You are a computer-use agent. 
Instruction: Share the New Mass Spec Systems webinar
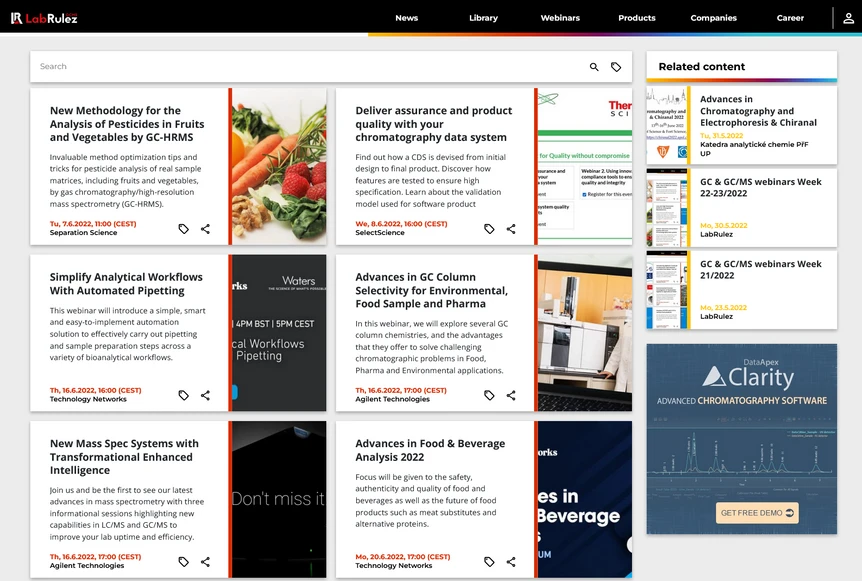click(x=205, y=561)
